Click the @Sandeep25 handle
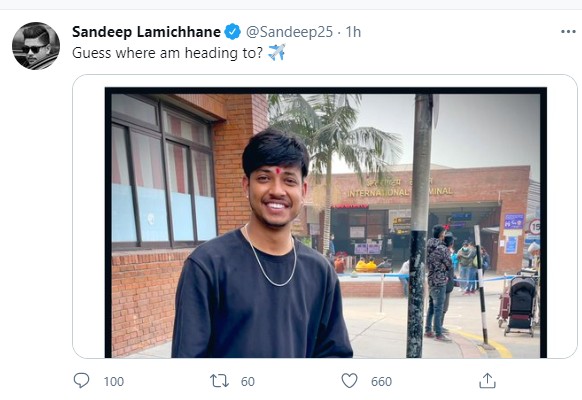 point(290,32)
